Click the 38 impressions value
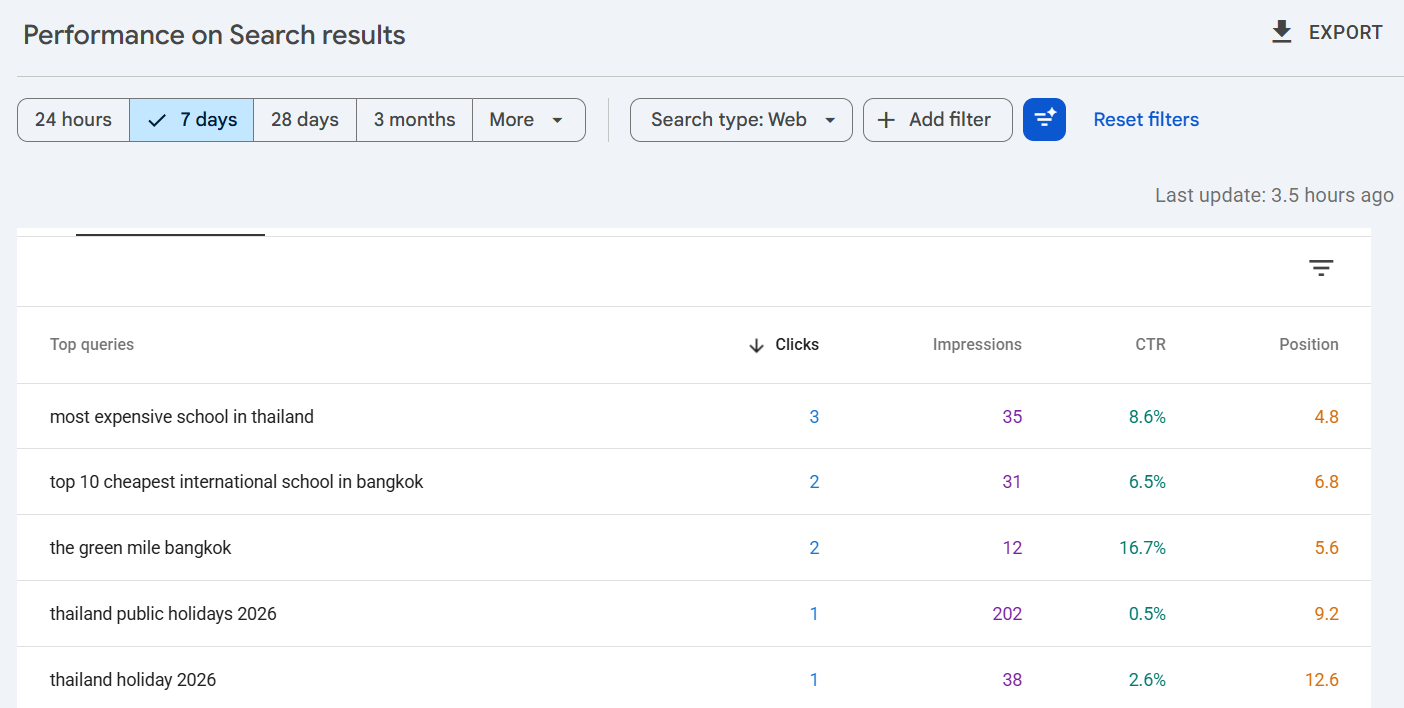1404x708 pixels. (1012, 680)
